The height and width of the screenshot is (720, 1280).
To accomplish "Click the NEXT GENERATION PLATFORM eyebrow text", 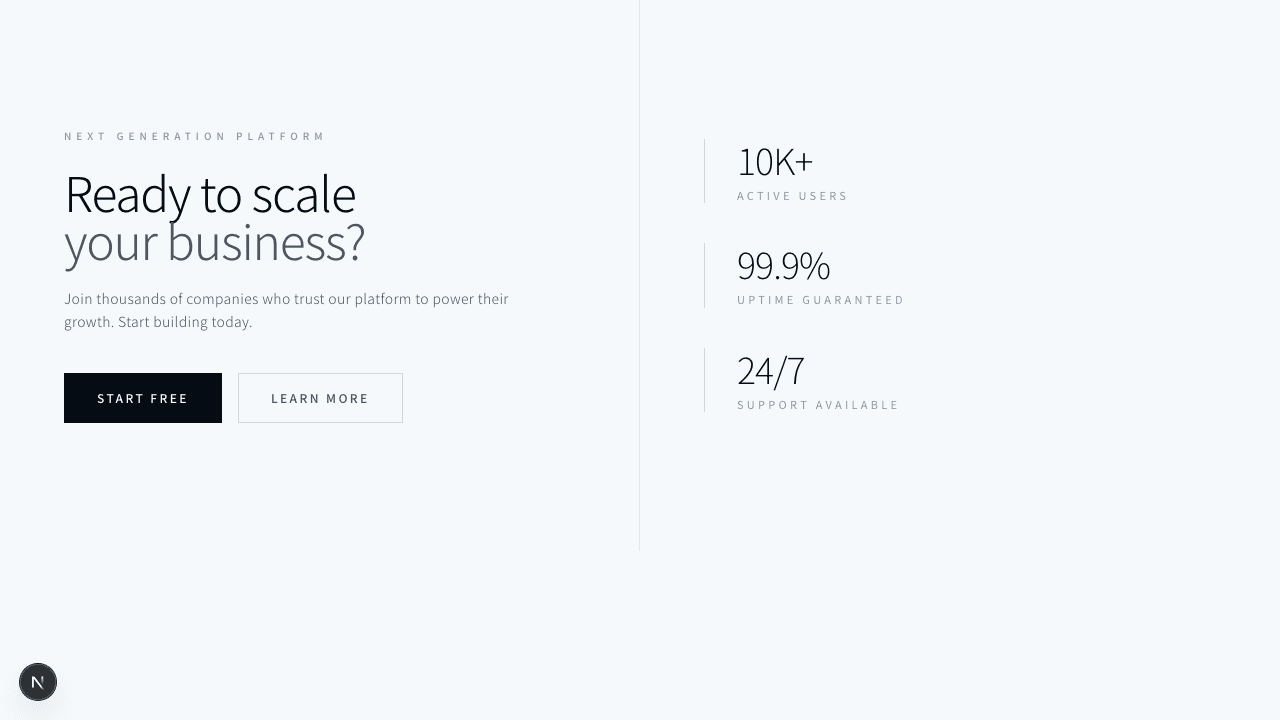I will click(195, 136).
